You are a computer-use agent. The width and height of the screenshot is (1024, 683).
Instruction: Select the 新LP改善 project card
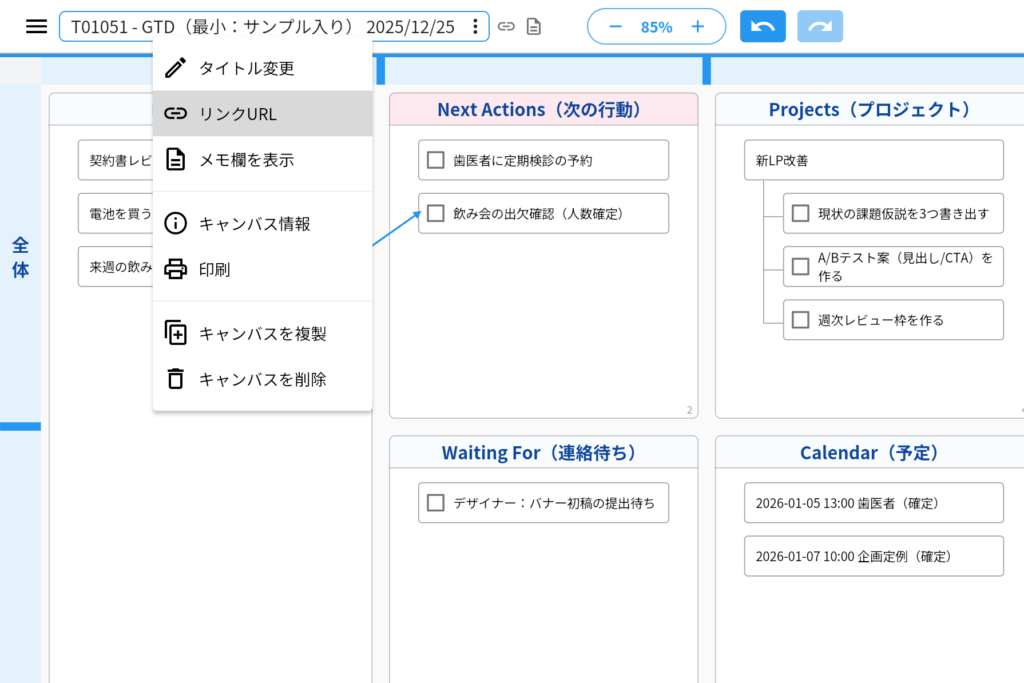pos(873,160)
